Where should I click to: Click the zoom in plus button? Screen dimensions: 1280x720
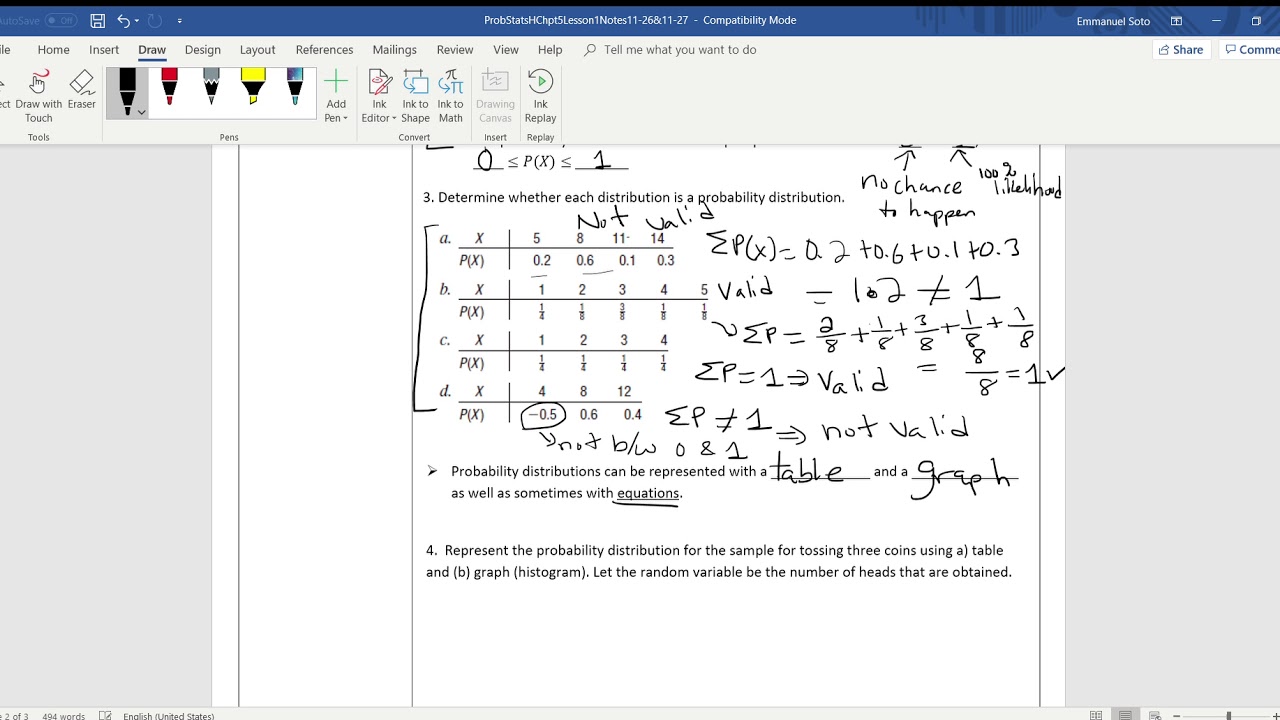coord(1277,715)
